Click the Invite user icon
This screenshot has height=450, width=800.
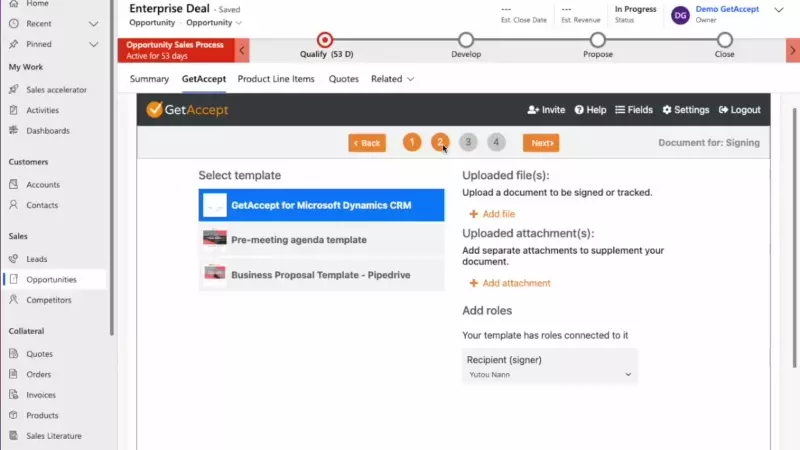click(x=533, y=110)
